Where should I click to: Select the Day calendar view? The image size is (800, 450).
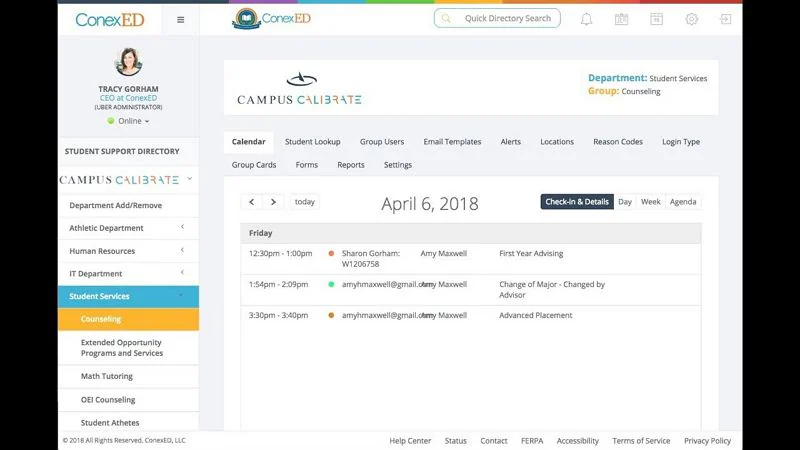pos(625,202)
